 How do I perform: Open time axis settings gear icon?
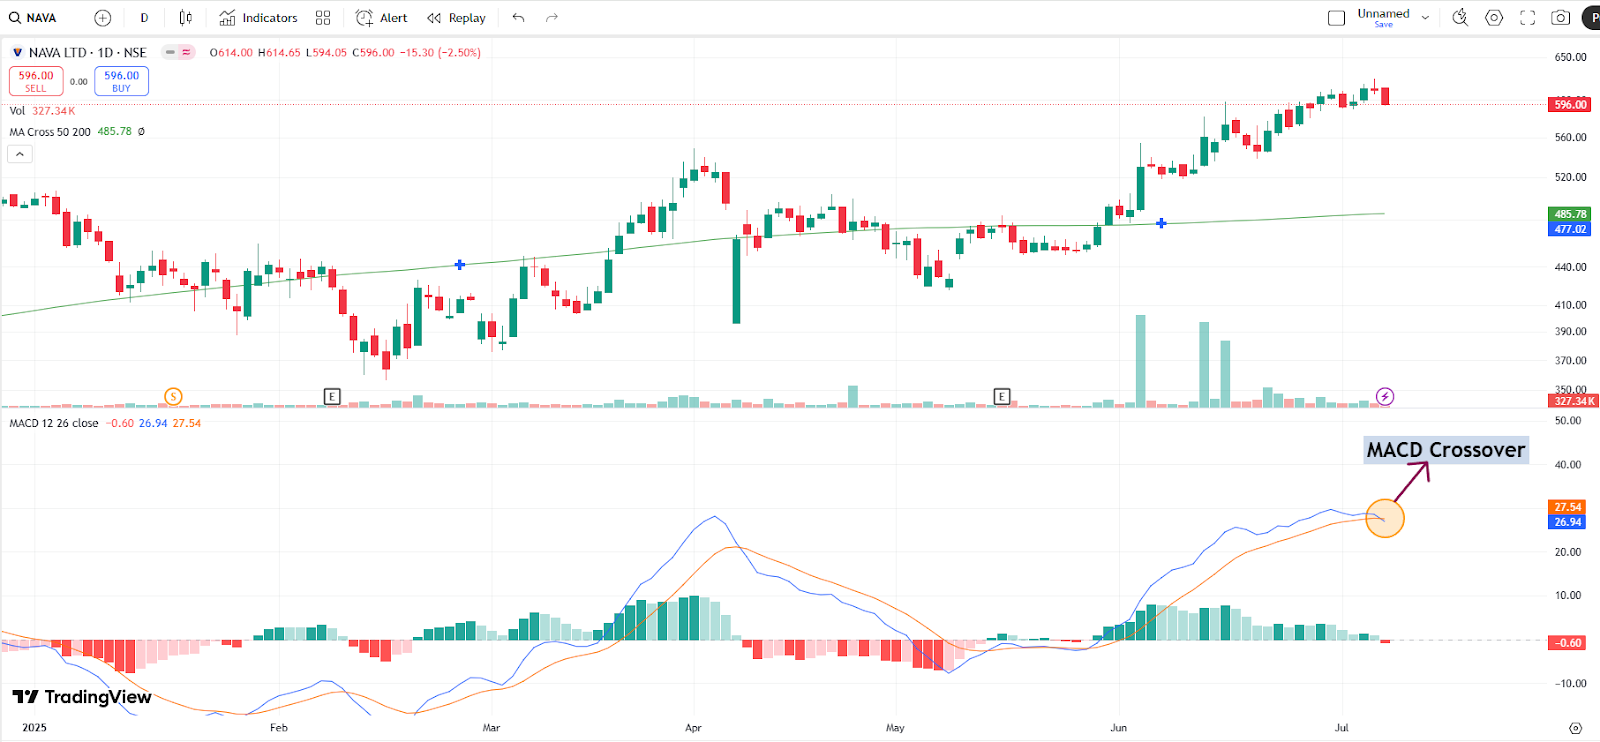click(x=1575, y=728)
